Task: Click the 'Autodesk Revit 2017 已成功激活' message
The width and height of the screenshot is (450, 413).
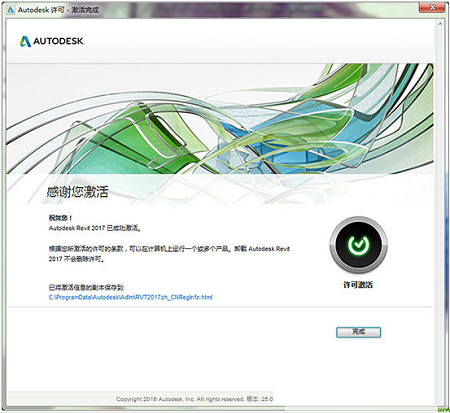Action: point(95,228)
